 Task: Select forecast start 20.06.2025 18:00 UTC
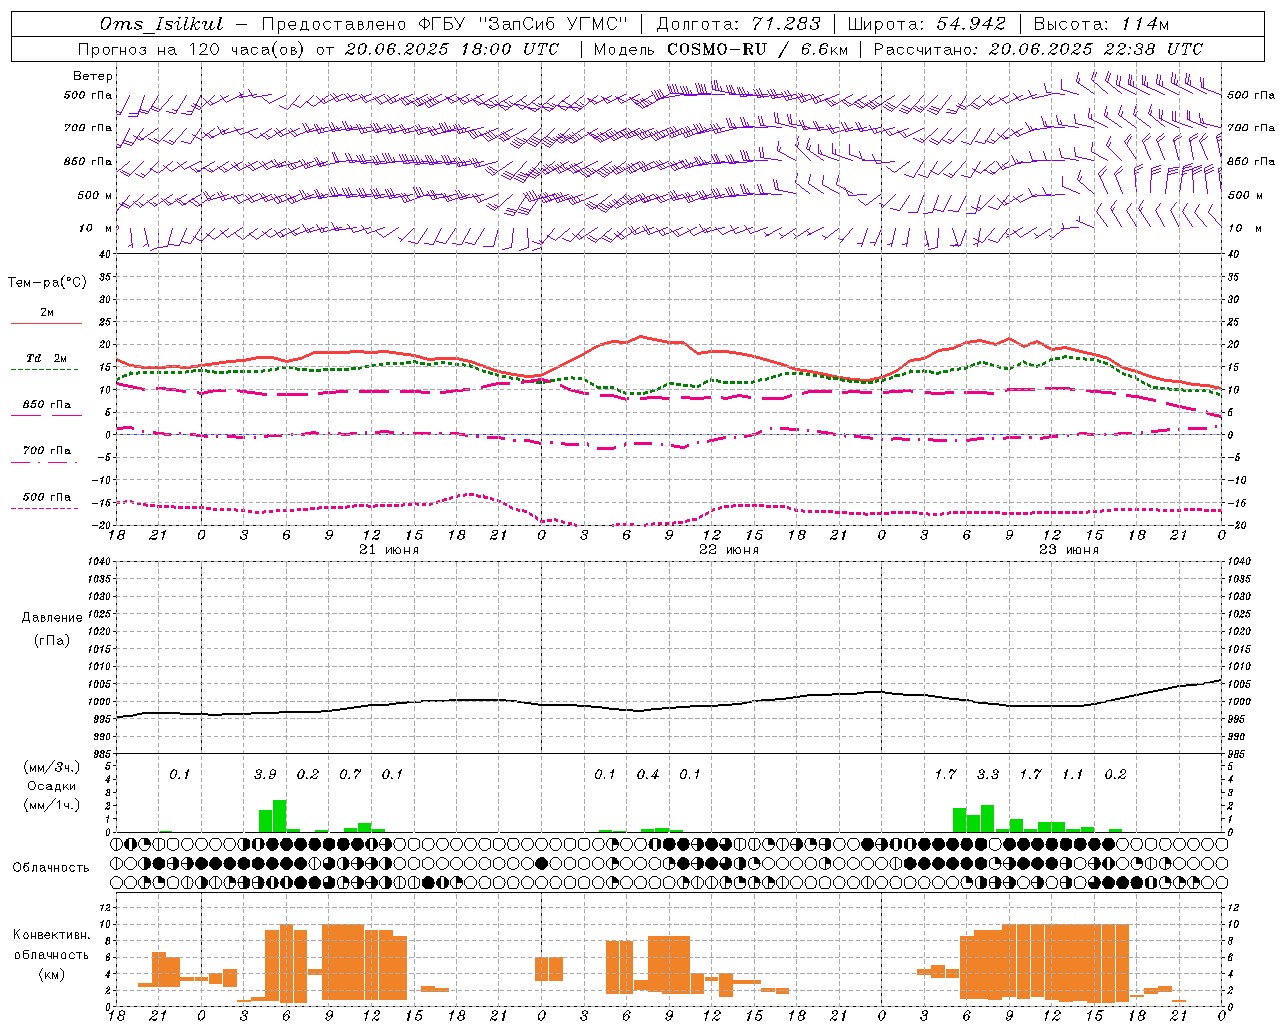tap(451, 49)
